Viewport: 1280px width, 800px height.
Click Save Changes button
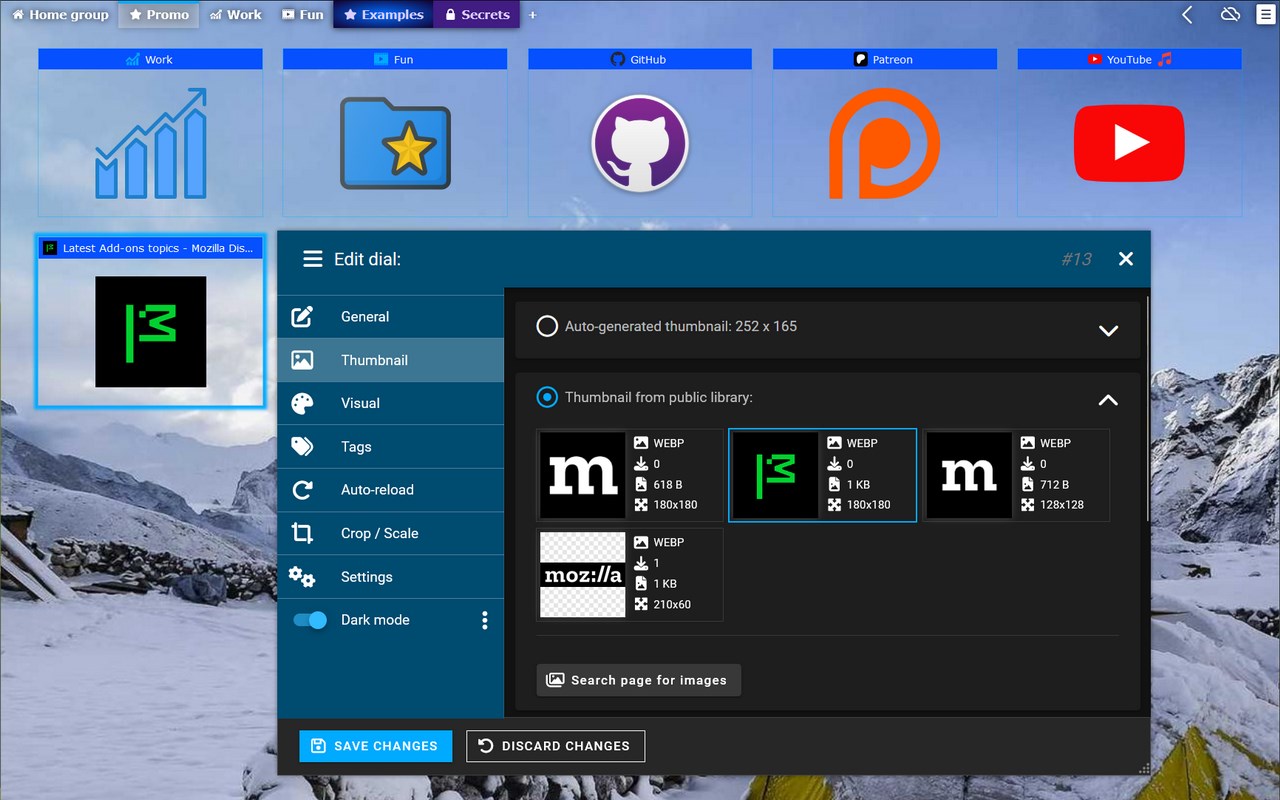(x=375, y=746)
